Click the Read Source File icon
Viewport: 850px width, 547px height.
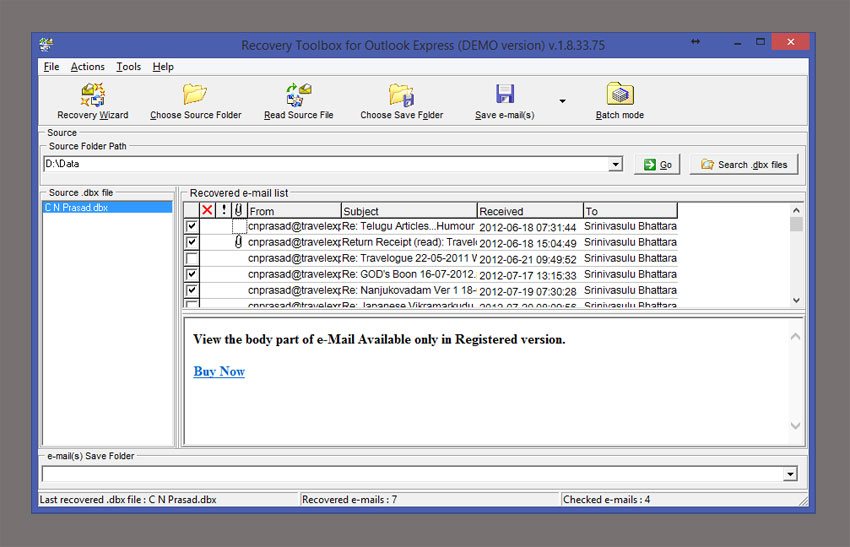(x=298, y=94)
